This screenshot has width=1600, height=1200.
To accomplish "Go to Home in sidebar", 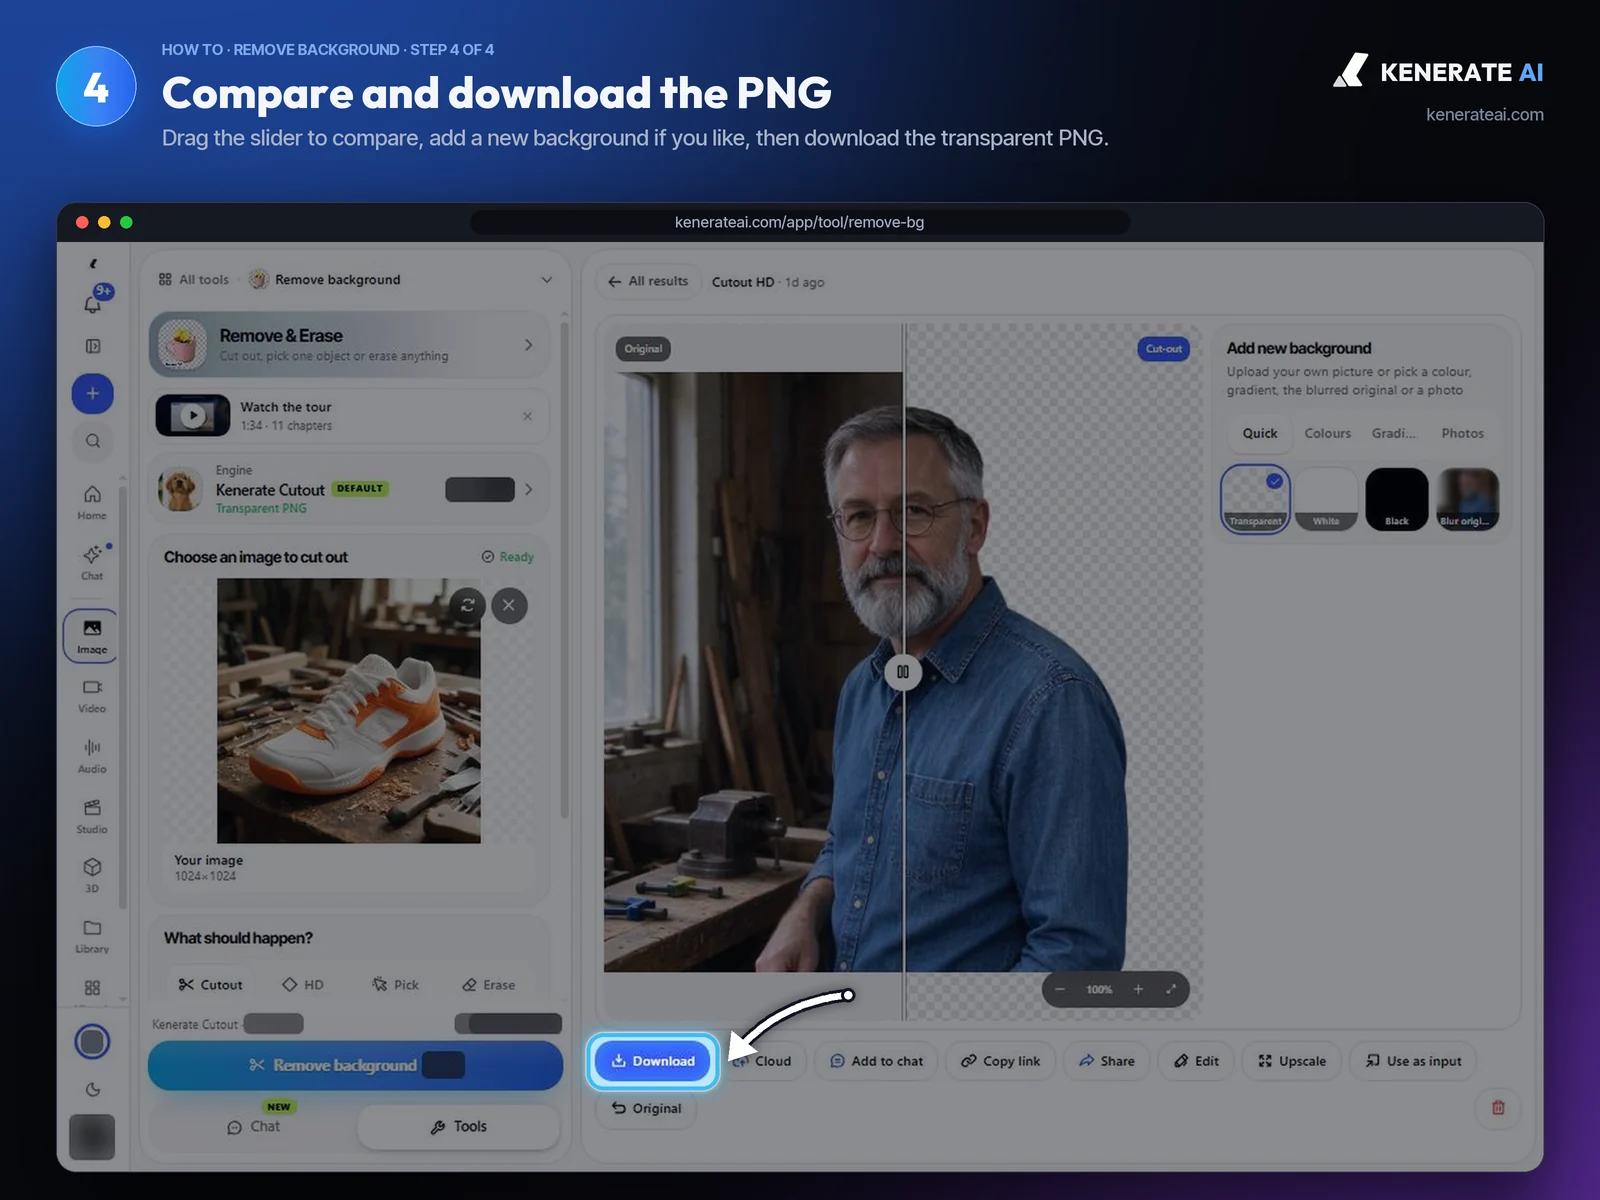I will (x=92, y=502).
